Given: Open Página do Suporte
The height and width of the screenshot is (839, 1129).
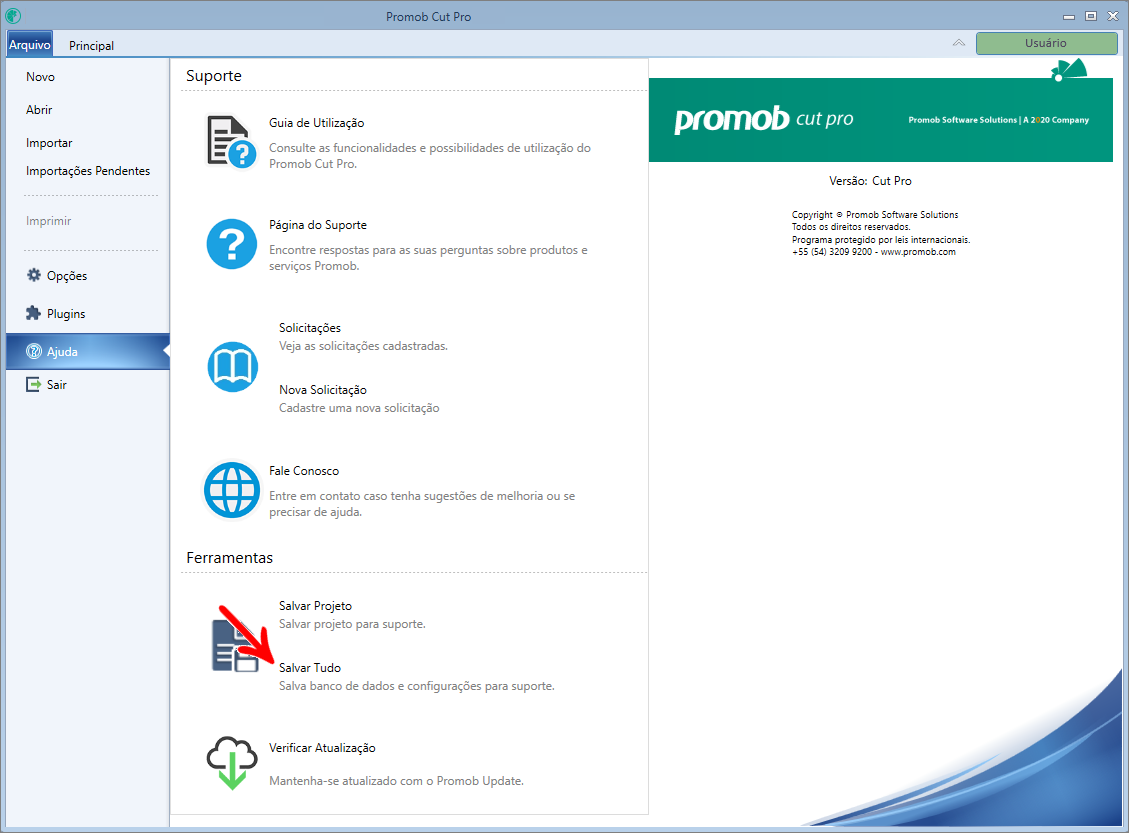Looking at the screenshot, I should point(318,225).
